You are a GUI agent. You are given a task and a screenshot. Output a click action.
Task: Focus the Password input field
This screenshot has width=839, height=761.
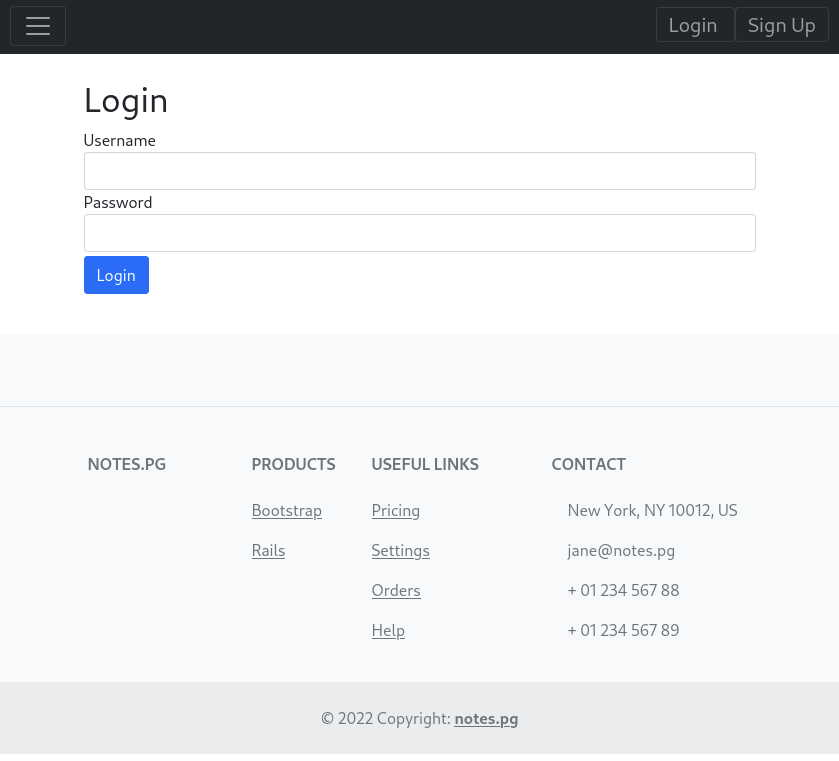(419, 233)
